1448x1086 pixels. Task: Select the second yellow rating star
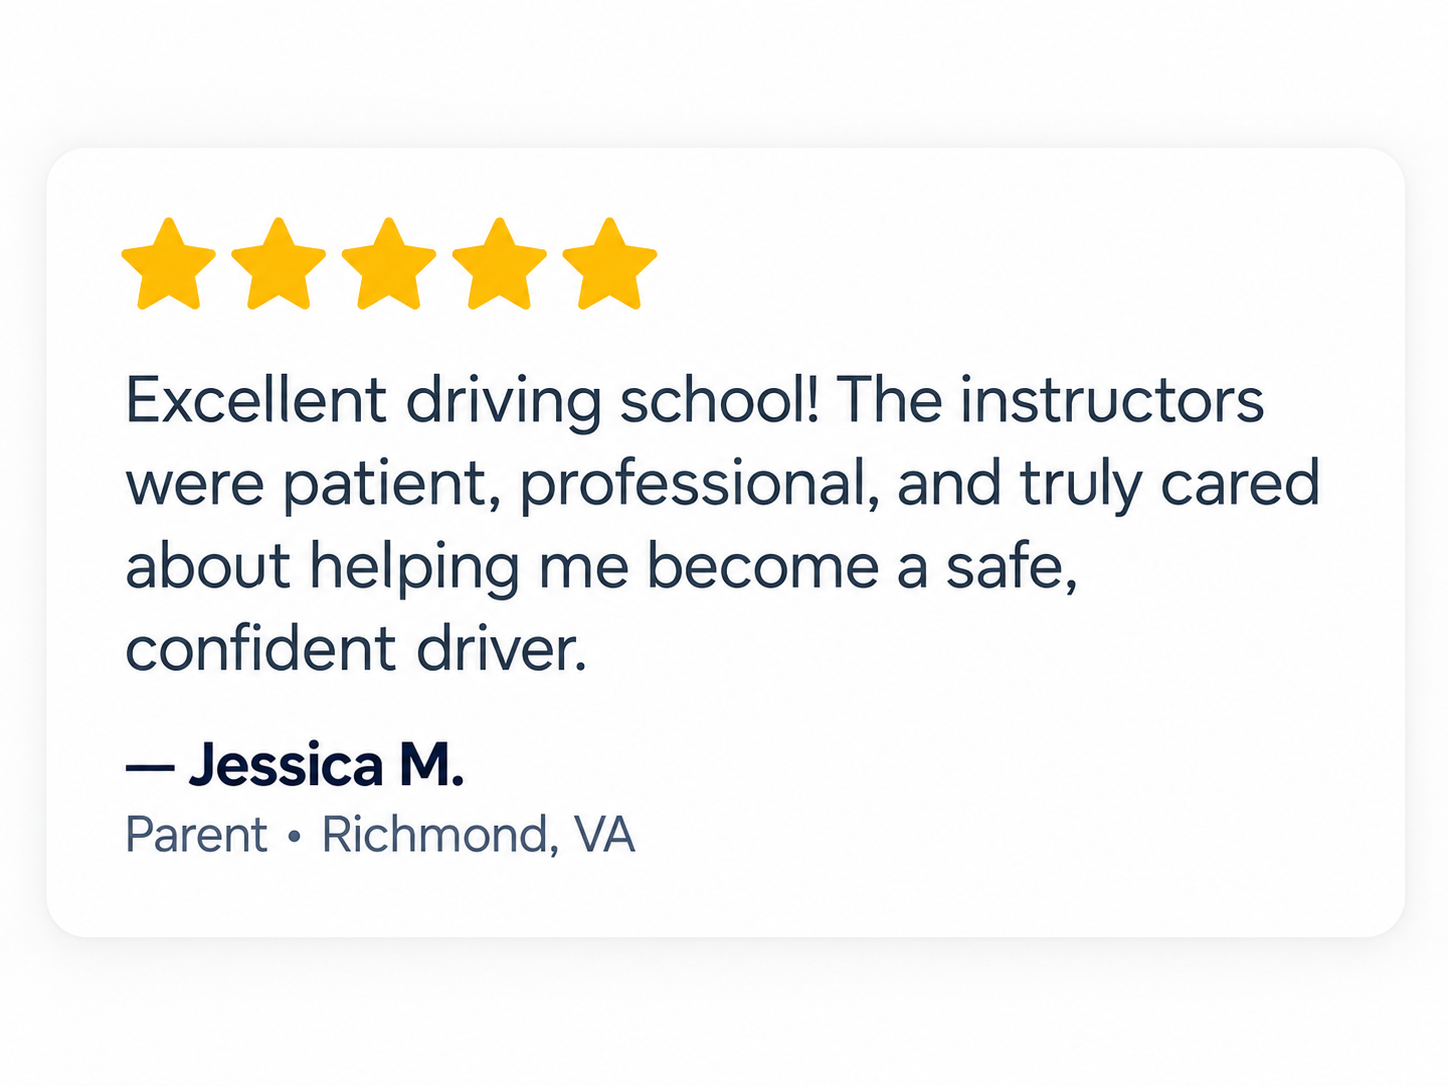[279, 264]
